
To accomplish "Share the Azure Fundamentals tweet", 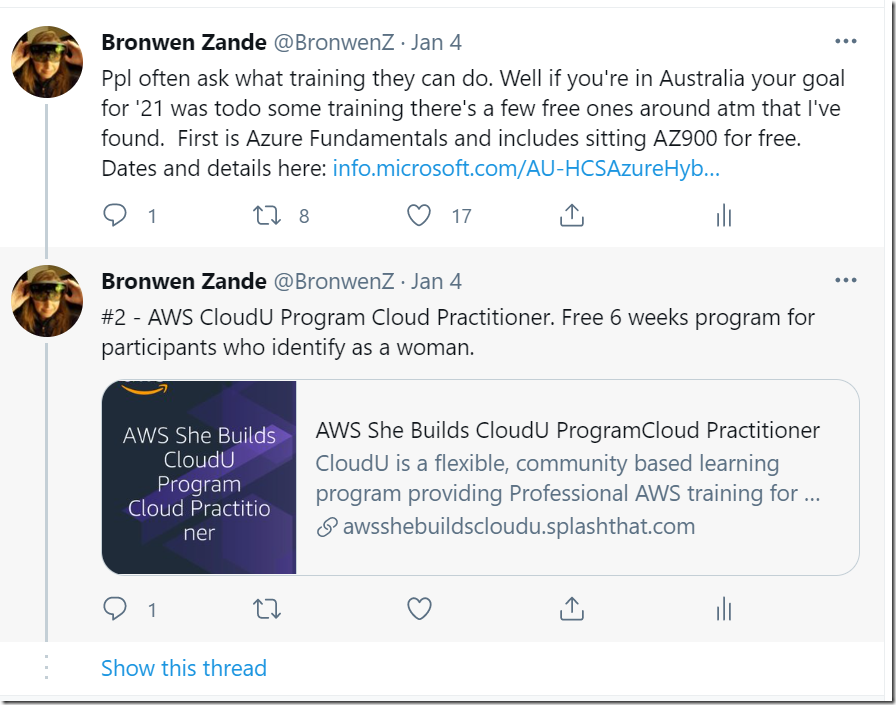I will click(x=571, y=215).
